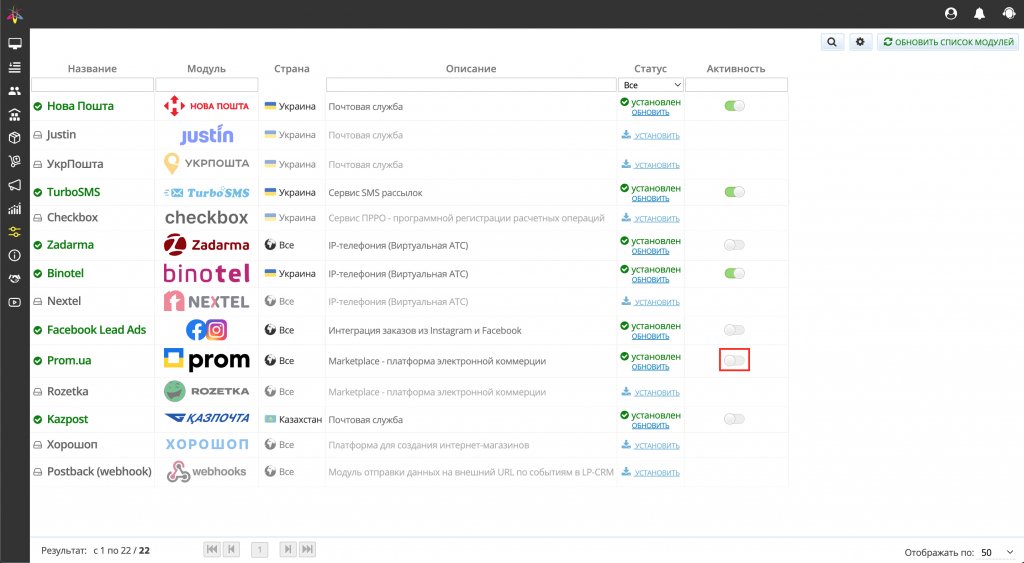Viewport: 1024px width, 563px height.
Task: Go to the first page arrow
Action: 212,549
